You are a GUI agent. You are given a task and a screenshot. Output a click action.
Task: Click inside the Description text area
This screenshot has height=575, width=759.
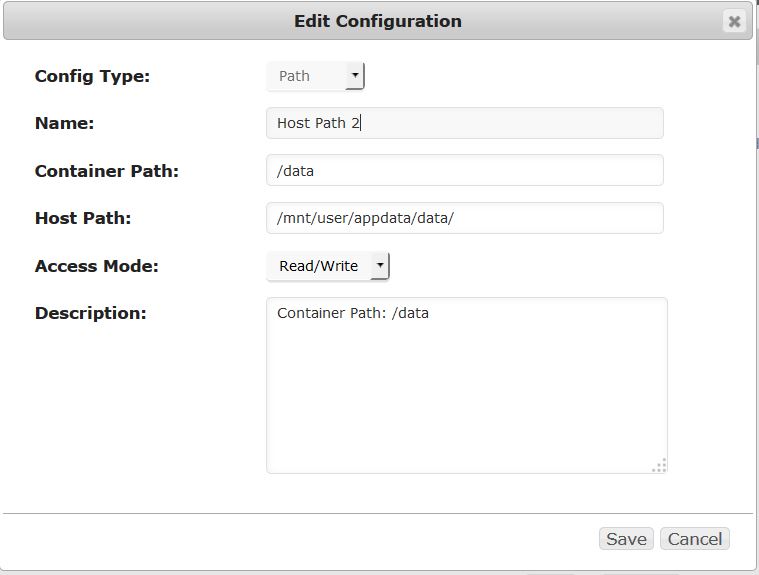(467, 385)
